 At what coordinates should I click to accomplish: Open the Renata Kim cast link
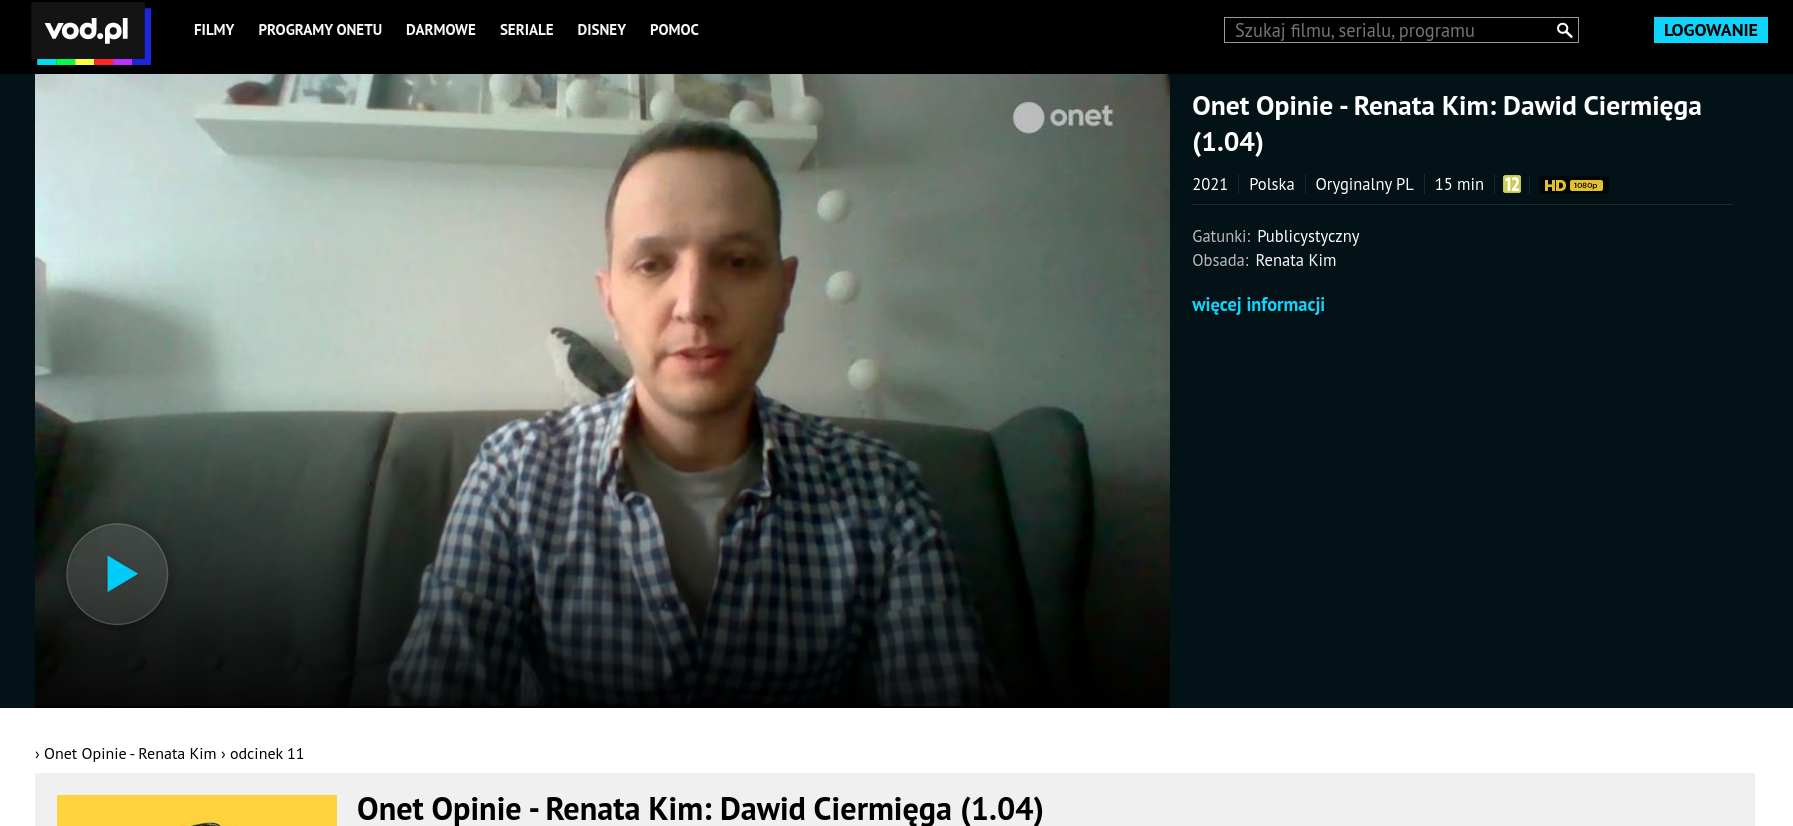(x=1296, y=260)
